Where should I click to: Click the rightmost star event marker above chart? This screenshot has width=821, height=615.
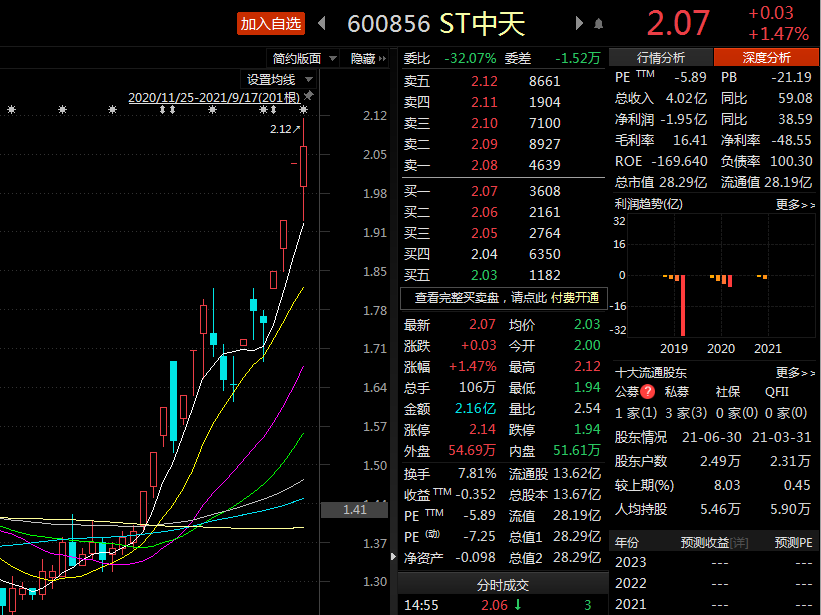[303, 109]
